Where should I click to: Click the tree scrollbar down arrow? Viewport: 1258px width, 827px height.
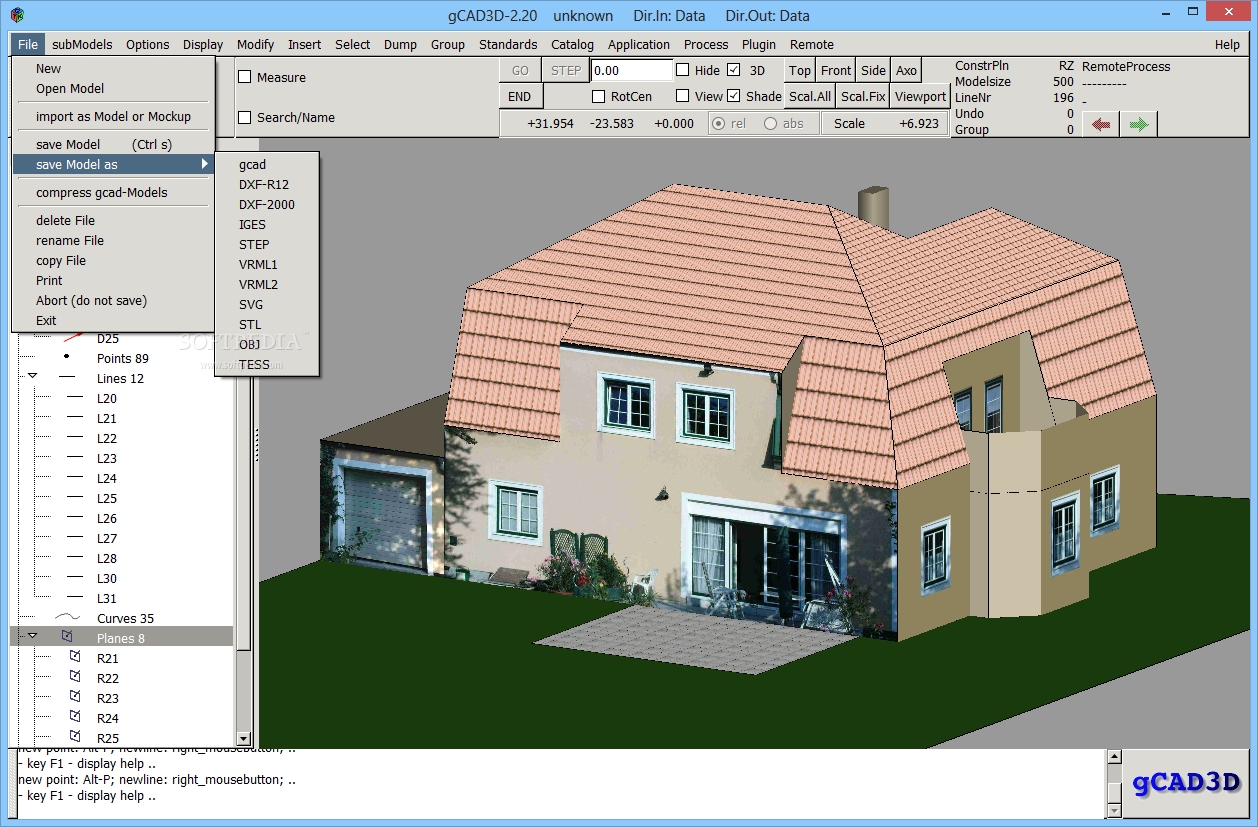pos(244,738)
